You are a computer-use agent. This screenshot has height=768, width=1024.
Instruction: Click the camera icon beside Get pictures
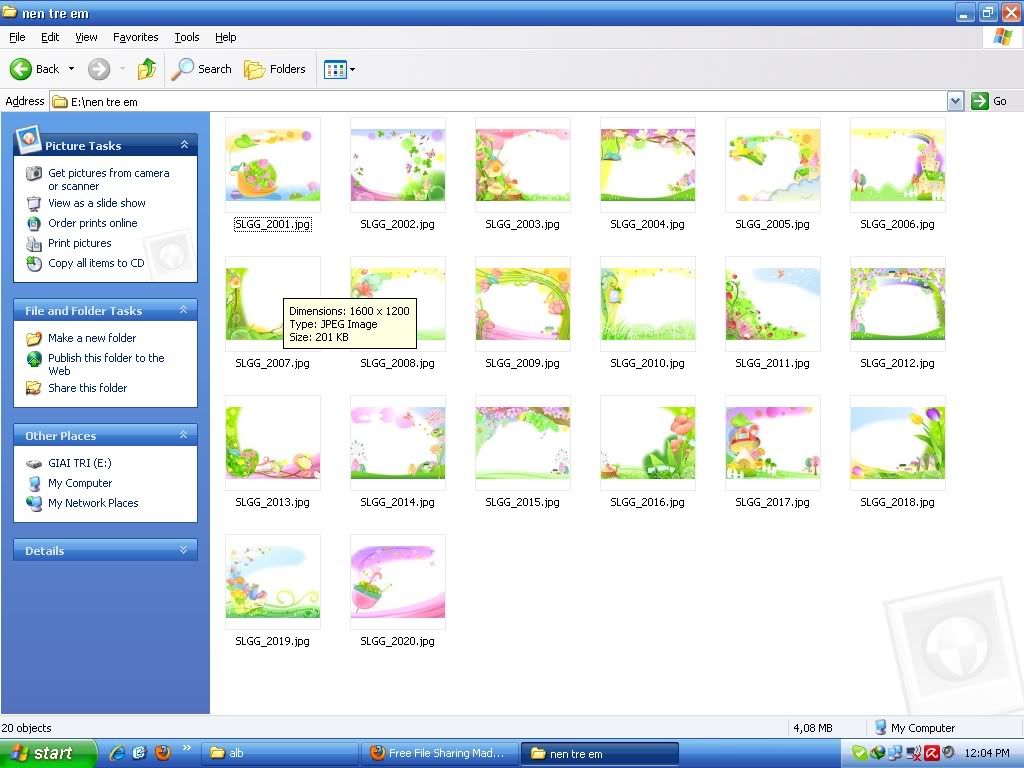pos(34,174)
